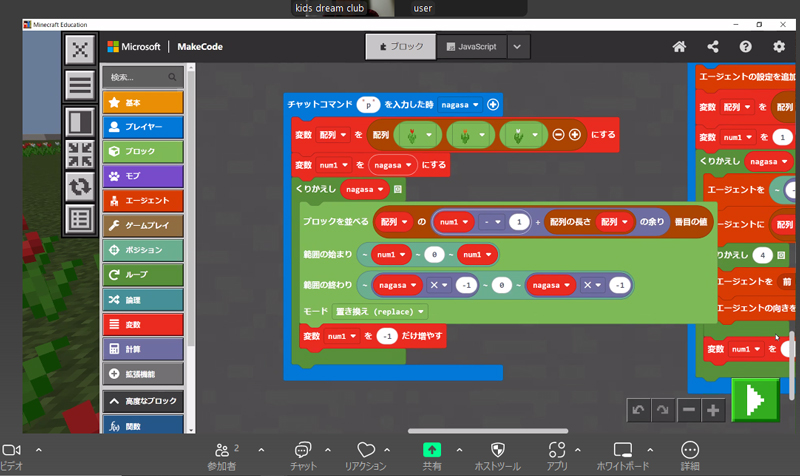Click the workspace horizontal scrollbar
The height and width of the screenshot is (476, 800).
tap(488, 431)
